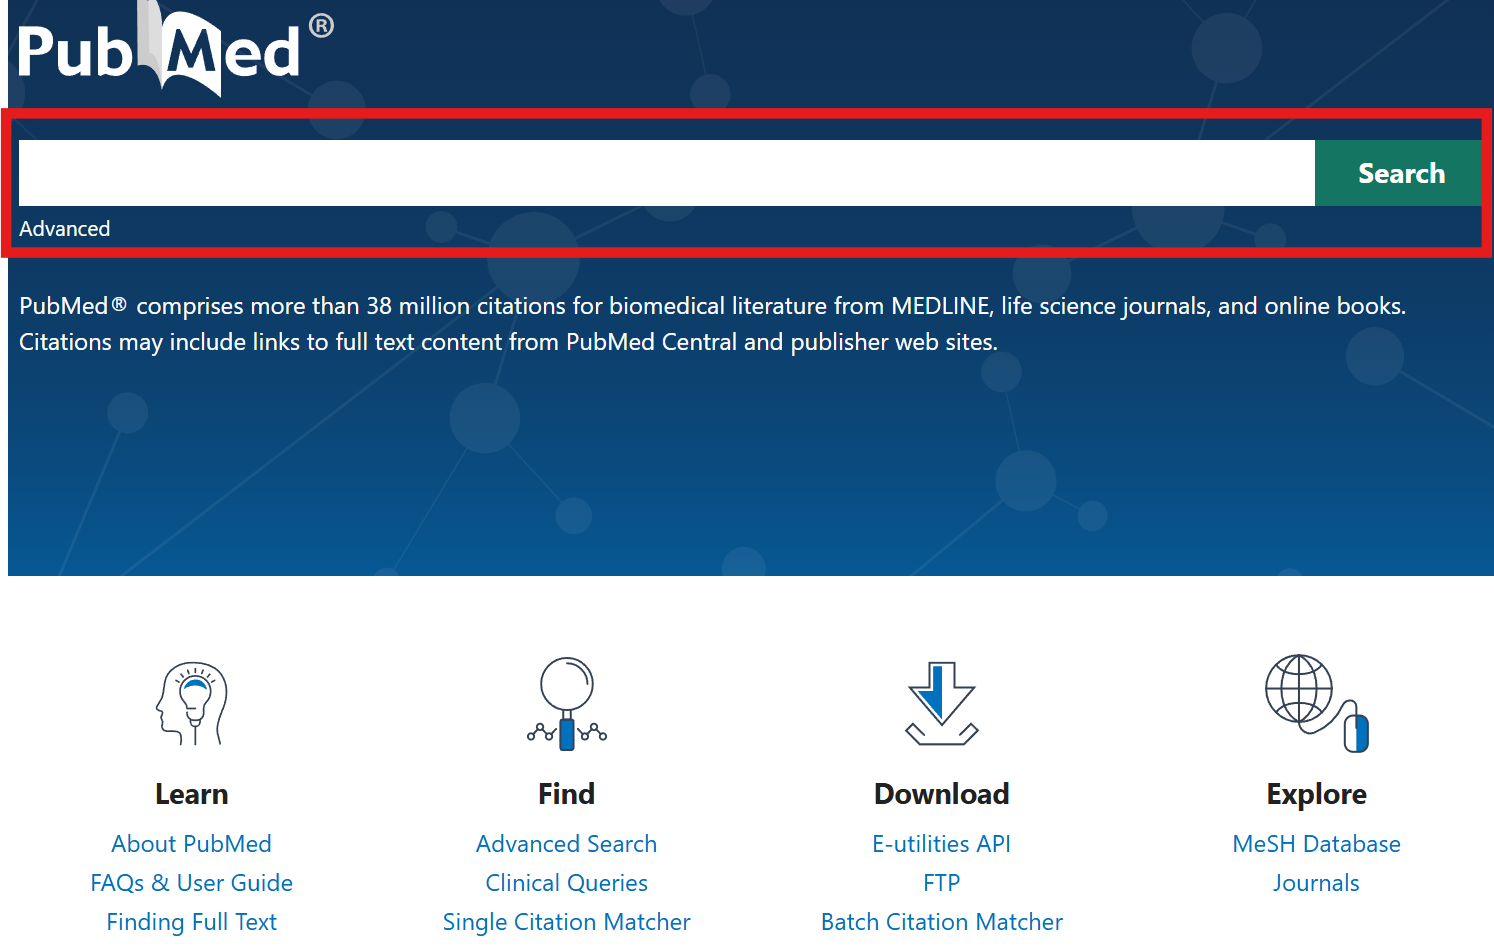This screenshot has height=951, width=1494.
Task: Click the Learn head lightbulb icon
Action: 192,703
